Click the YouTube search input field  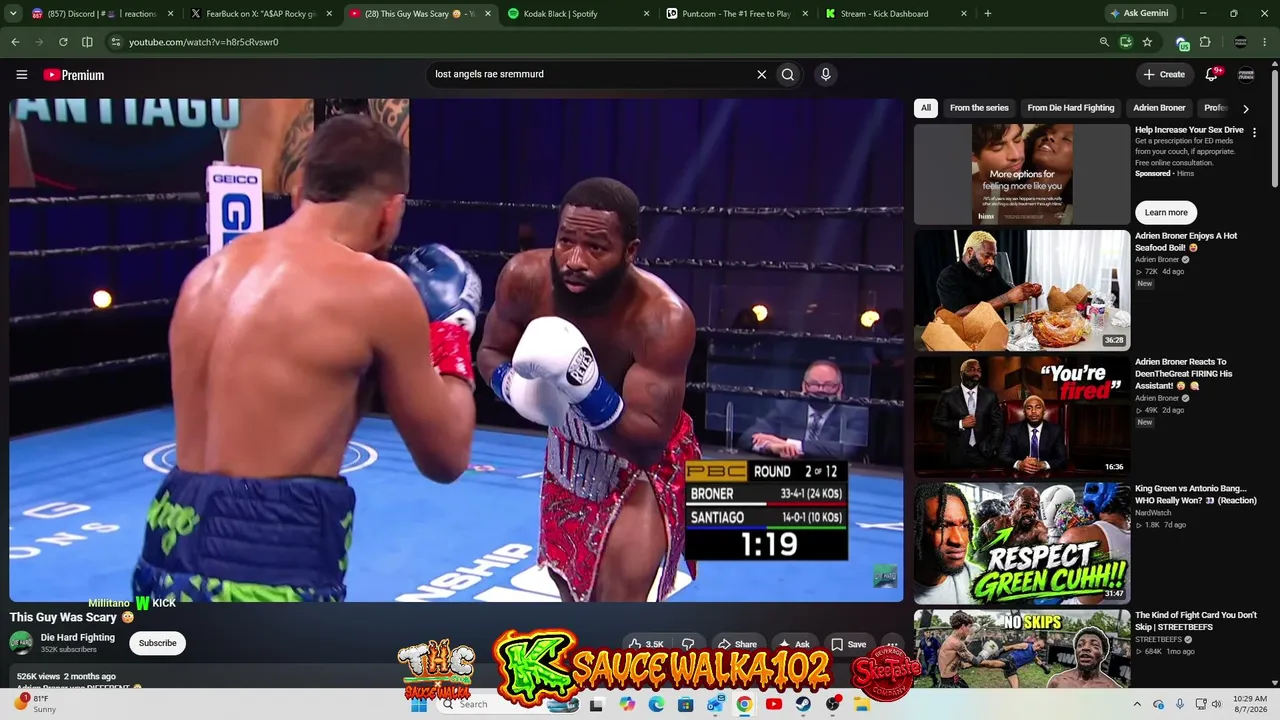[590, 74]
